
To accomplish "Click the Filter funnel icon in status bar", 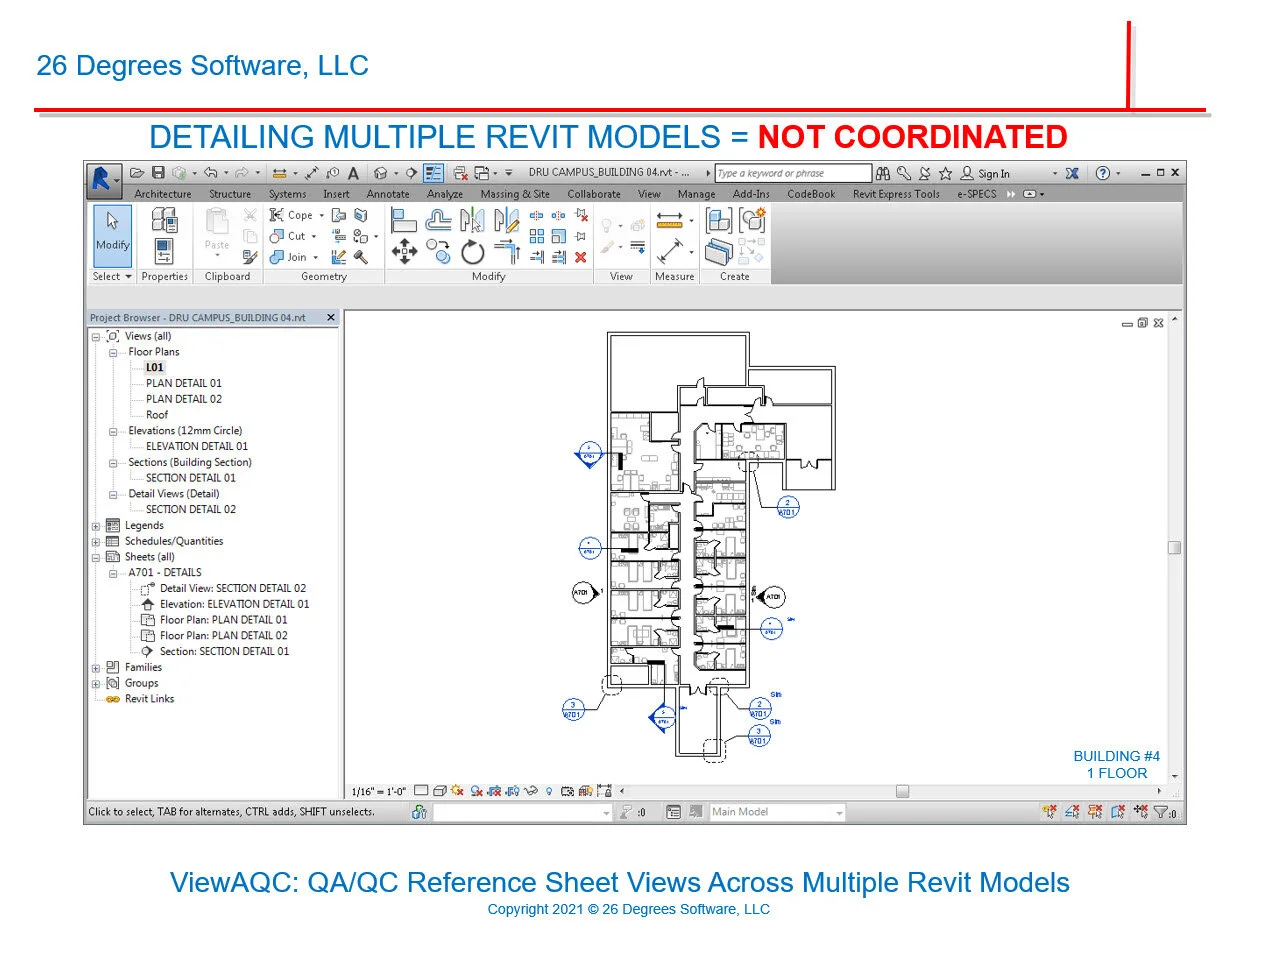I will point(1163,812).
